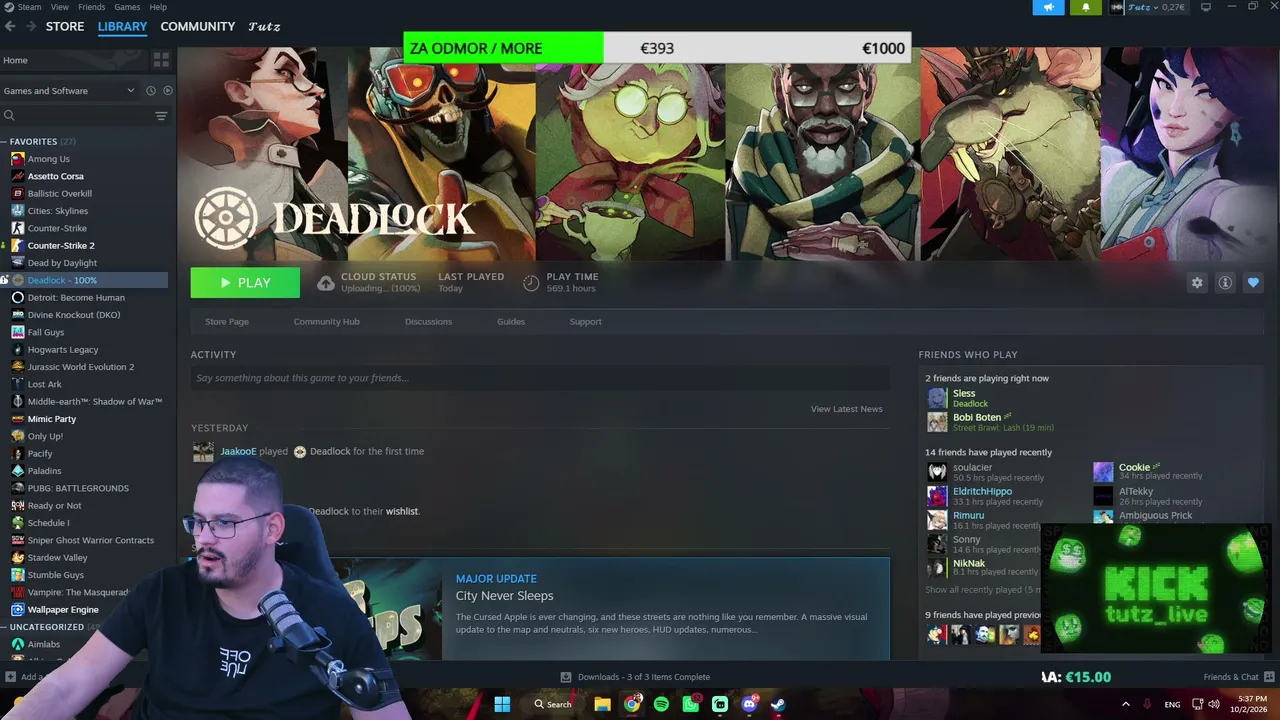This screenshot has width=1280, height=720.
Task: Open friend Sless in friends list
Action: tap(964, 393)
